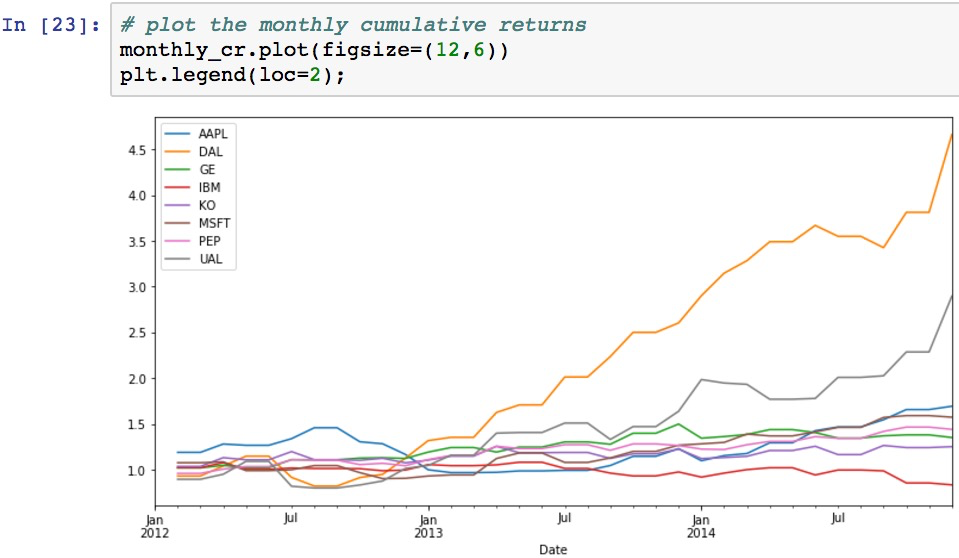Click the DAL orange legend swatch
The image size is (959, 558).
pyautogui.click(x=178, y=151)
